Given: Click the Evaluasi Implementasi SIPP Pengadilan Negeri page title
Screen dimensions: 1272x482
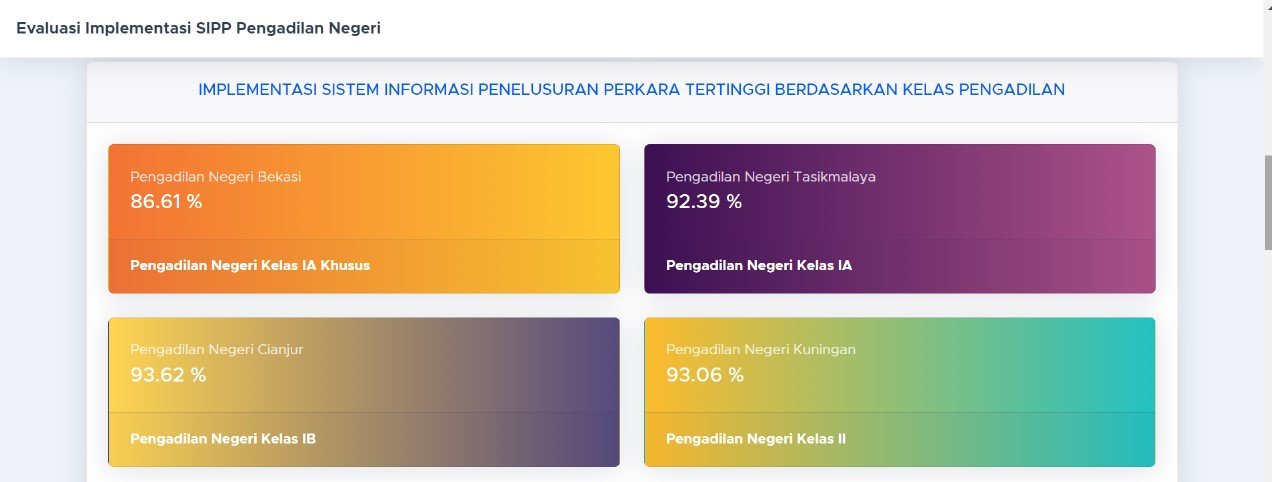Looking at the screenshot, I should tap(198, 28).
